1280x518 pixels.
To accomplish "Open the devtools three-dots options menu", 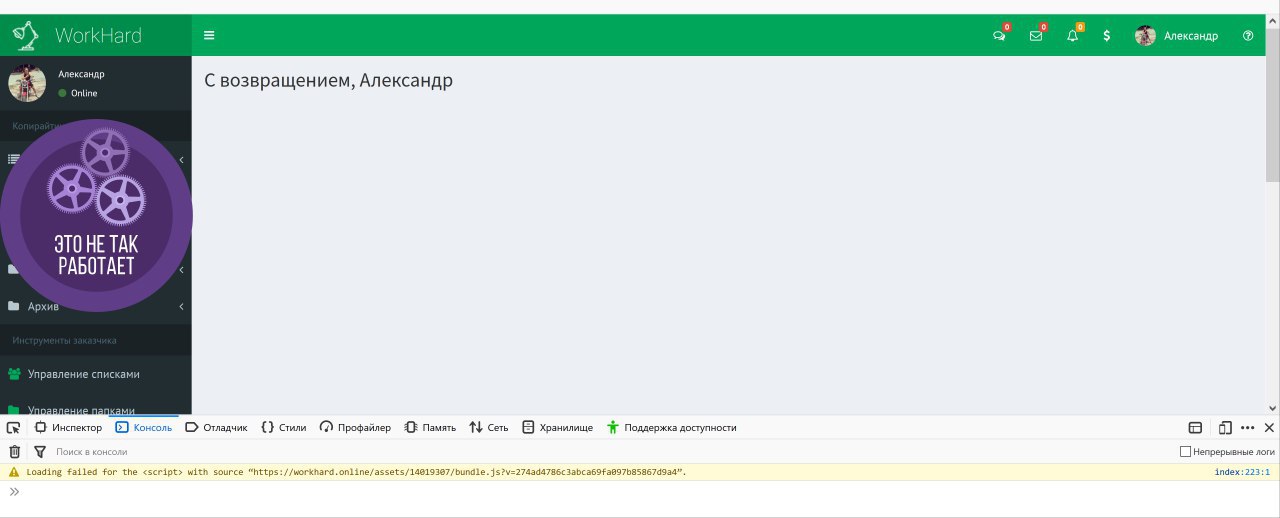I will coord(1247,427).
